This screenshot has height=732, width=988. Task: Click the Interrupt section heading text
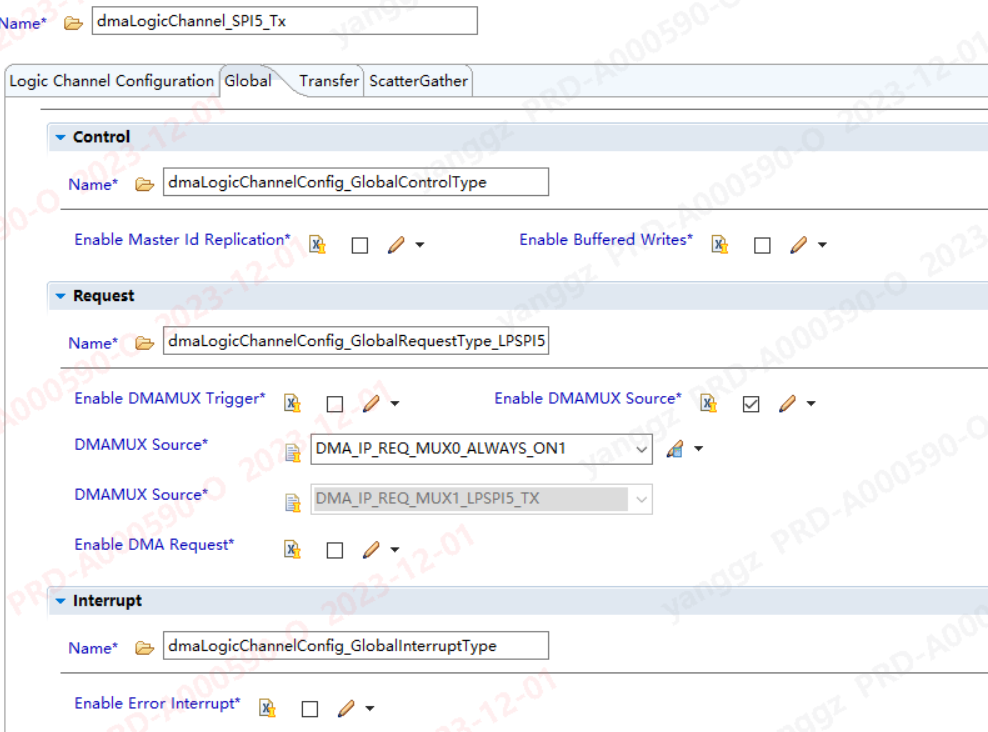pyautogui.click(x=107, y=600)
